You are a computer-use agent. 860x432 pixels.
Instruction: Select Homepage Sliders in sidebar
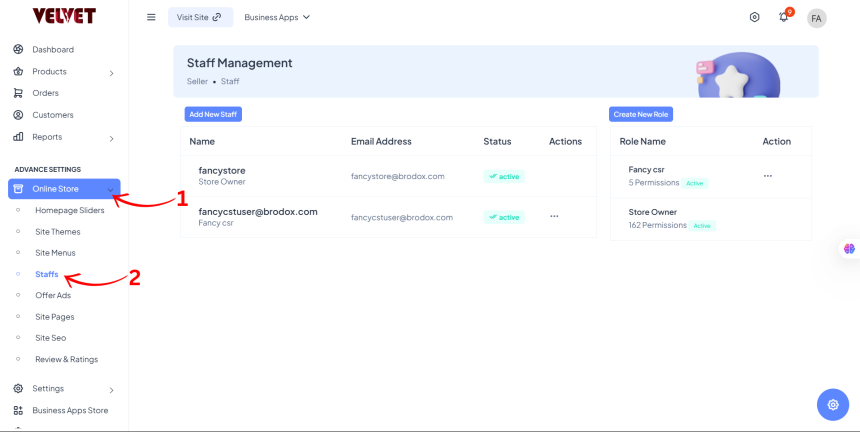point(69,210)
